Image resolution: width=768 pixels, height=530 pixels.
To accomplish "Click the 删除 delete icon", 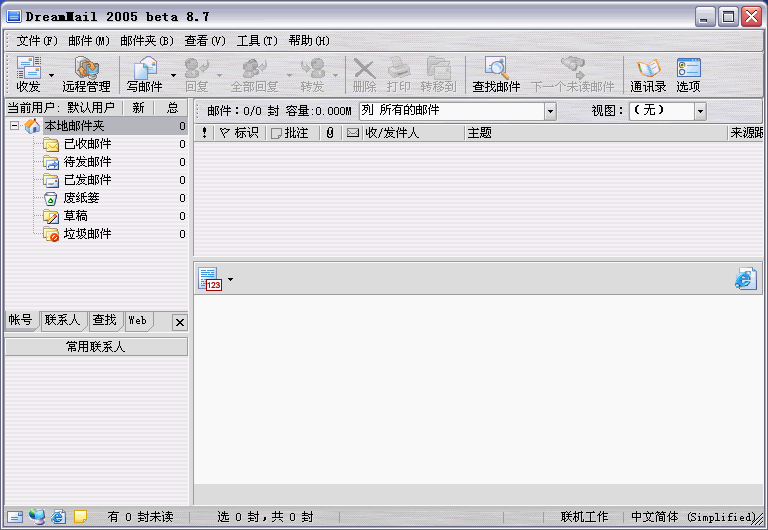I will 364,74.
